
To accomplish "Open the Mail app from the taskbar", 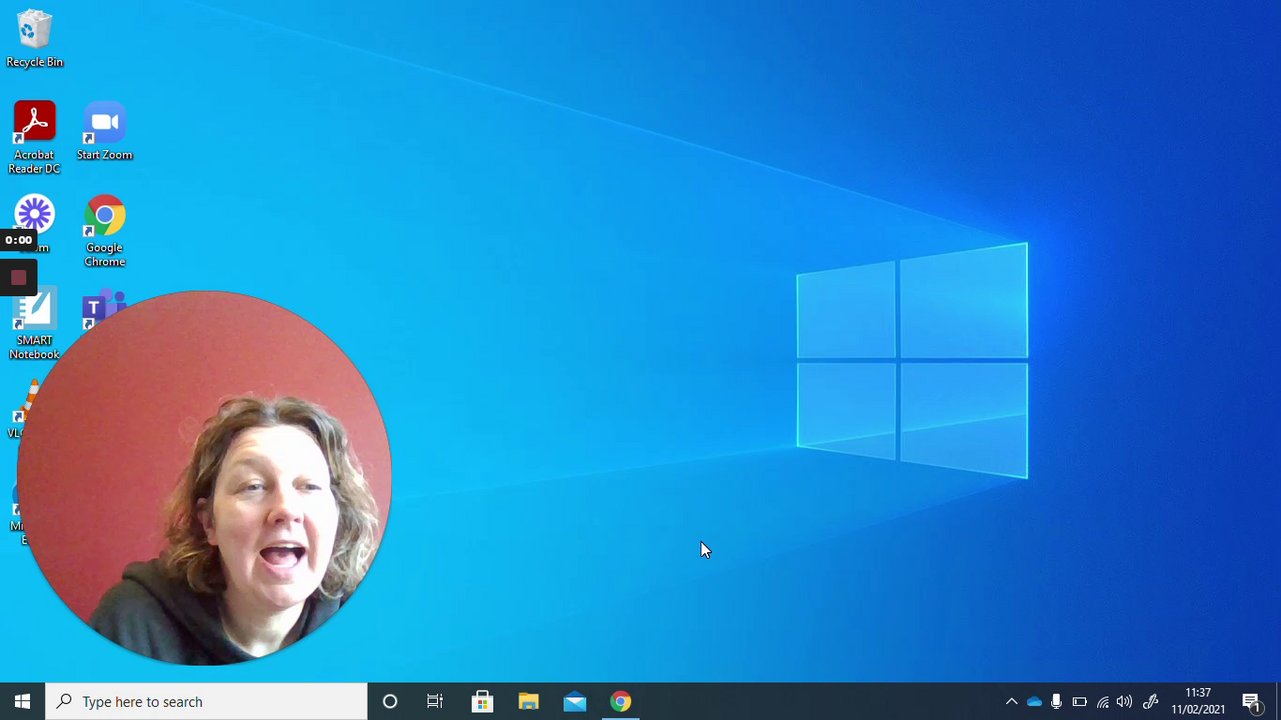I will click(574, 701).
